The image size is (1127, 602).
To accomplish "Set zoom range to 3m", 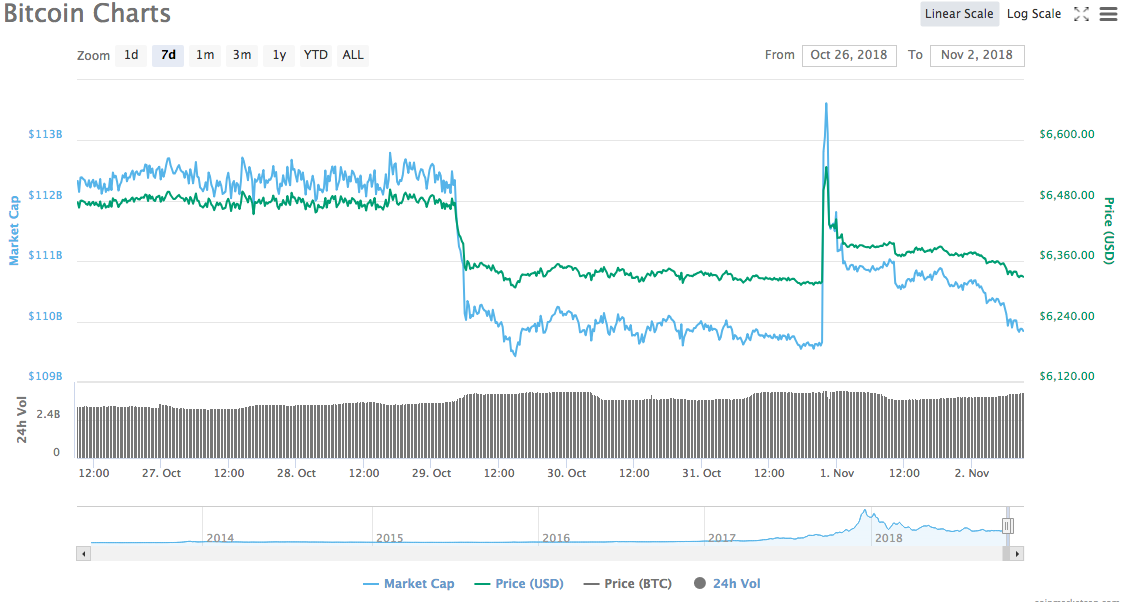I will click(x=242, y=55).
